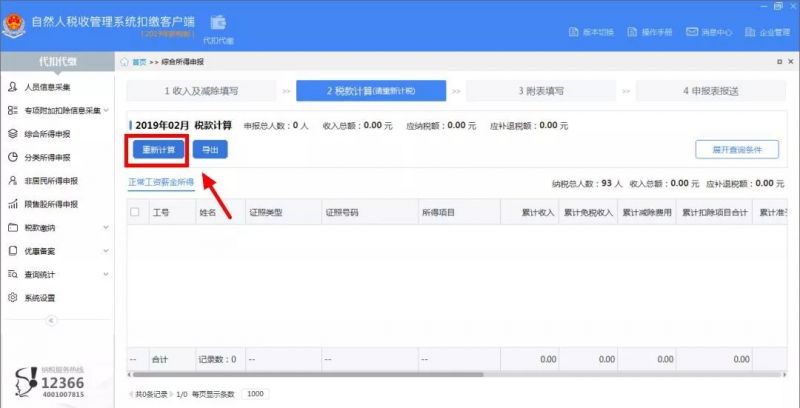800x408 pixels.
Task: Click the 重新计算 recalculate button
Action: coord(158,149)
